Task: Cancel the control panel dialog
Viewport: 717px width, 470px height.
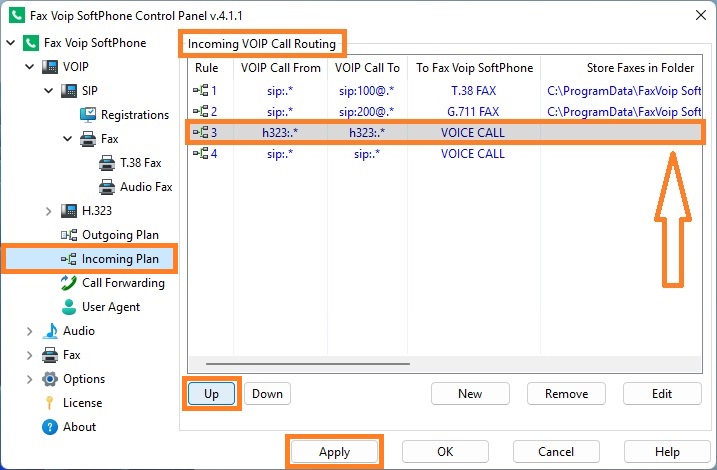Action: pyautogui.click(x=556, y=452)
